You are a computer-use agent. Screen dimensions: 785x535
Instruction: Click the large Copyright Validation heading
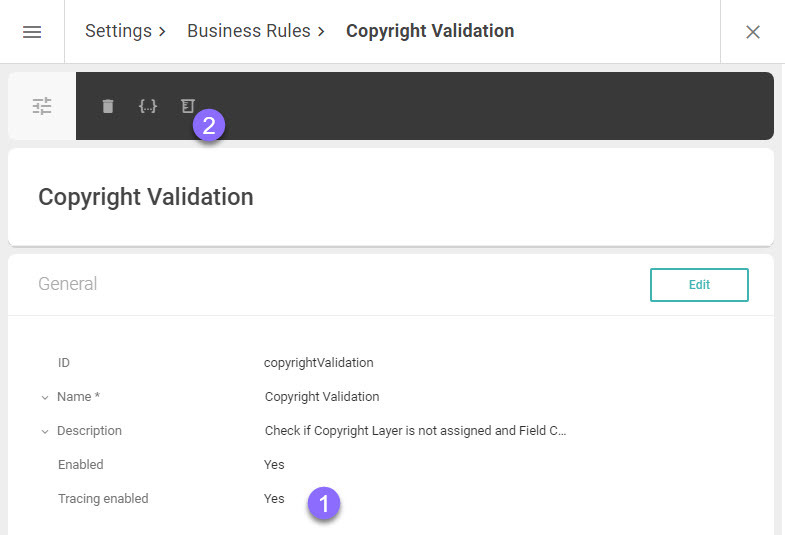(146, 197)
